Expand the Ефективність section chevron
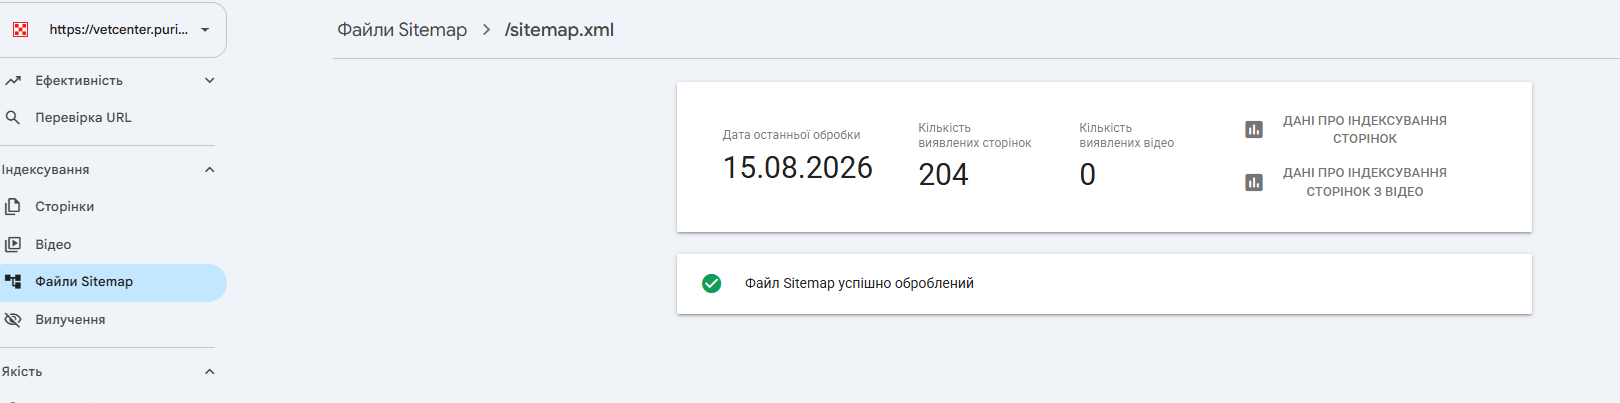This screenshot has width=1620, height=403. pos(209,80)
